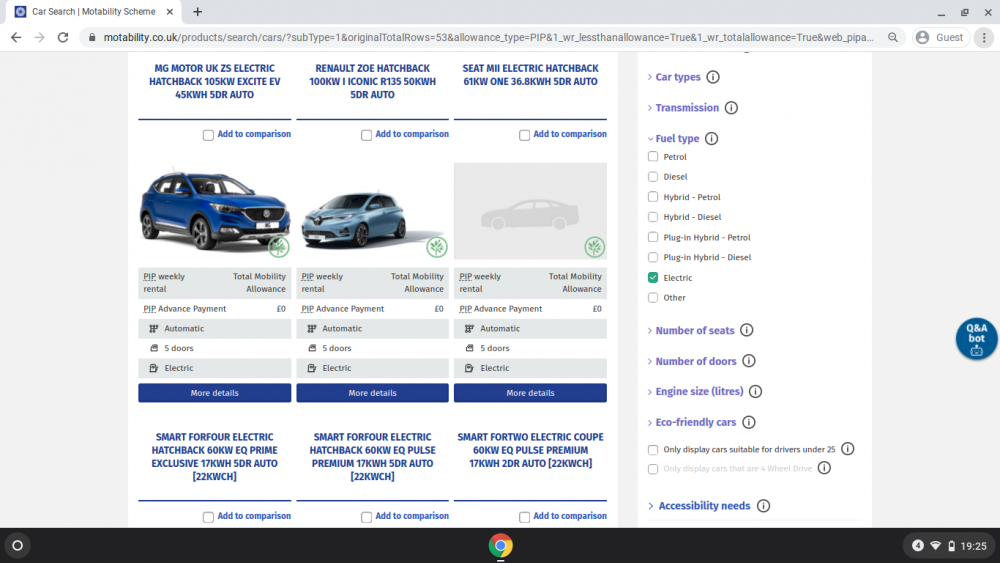This screenshot has width=1000, height=563.
Task: Open the Guest profile button
Action: 940,38
